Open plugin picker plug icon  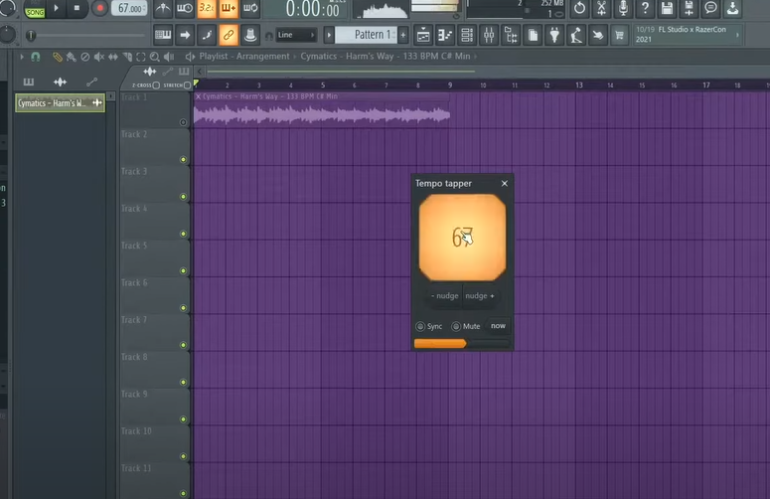[x=554, y=35]
